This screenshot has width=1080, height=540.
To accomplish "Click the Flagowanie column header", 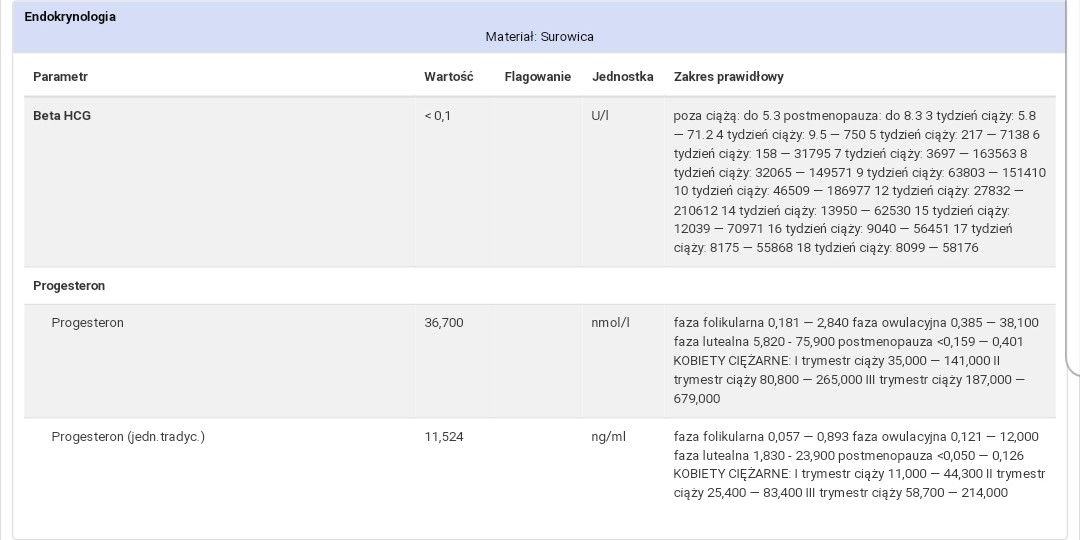I will click(x=537, y=77).
